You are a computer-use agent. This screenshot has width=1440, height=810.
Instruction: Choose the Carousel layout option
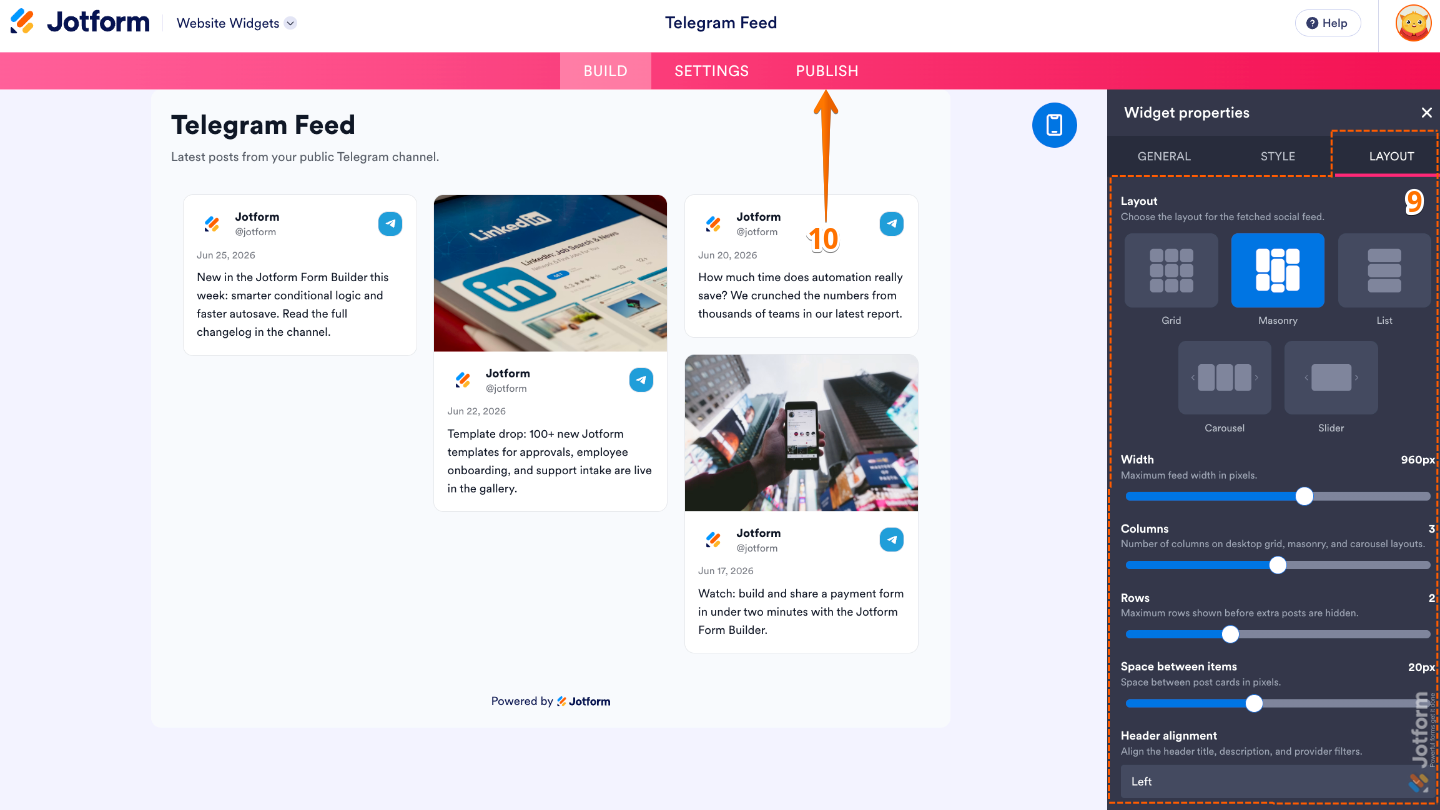1224,377
